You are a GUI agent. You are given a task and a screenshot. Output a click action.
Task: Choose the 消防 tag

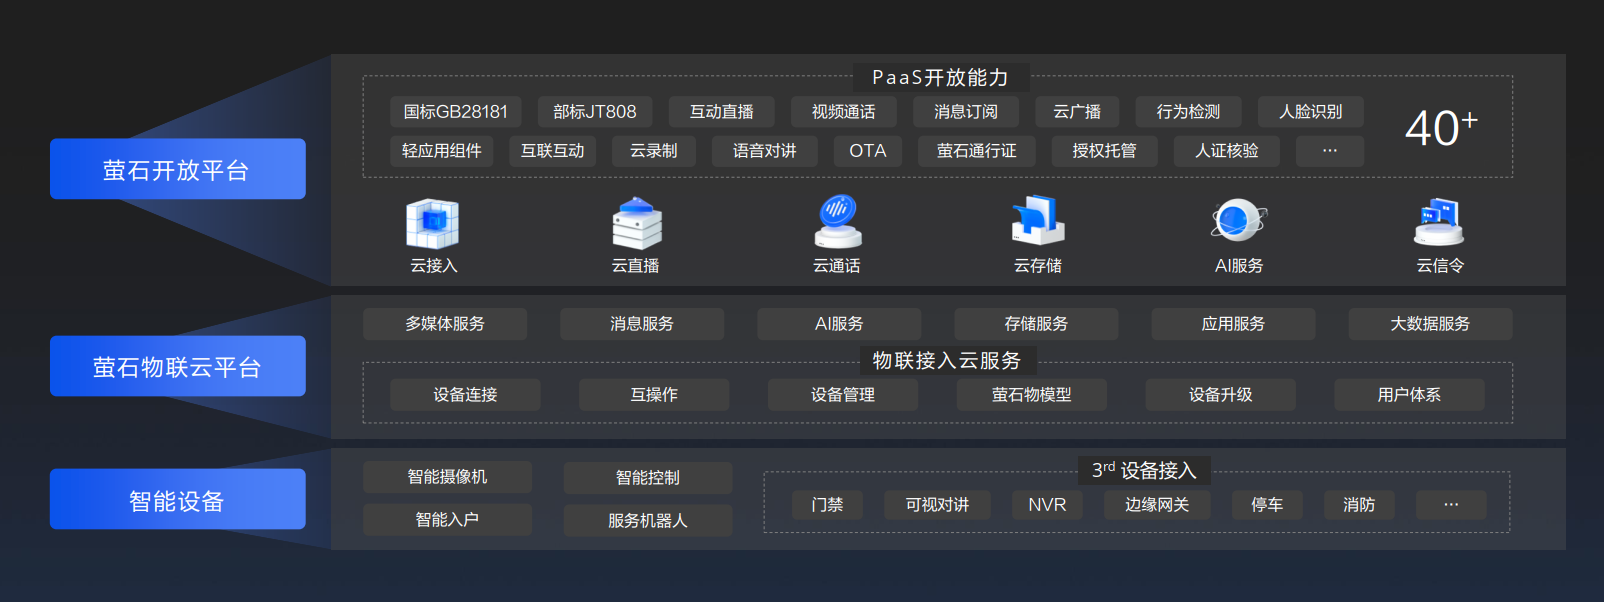tap(1359, 505)
